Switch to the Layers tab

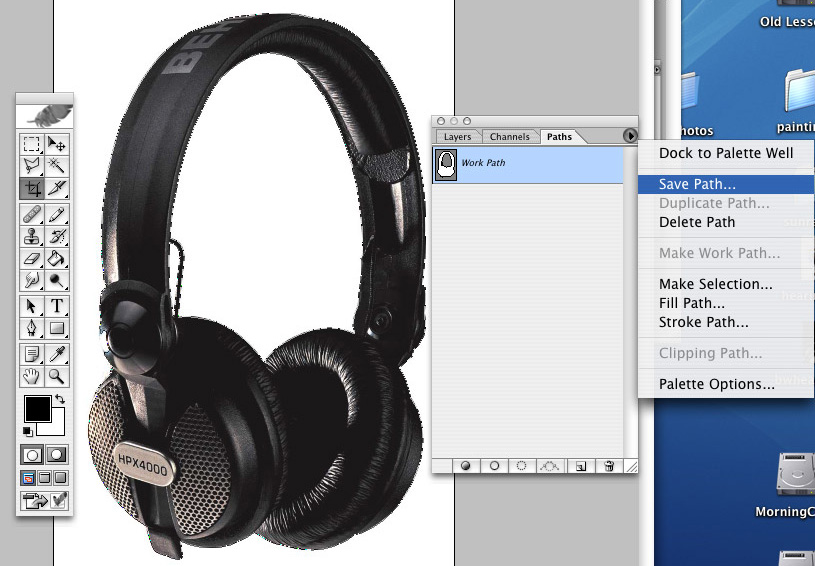pyautogui.click(x=457, y=137)
